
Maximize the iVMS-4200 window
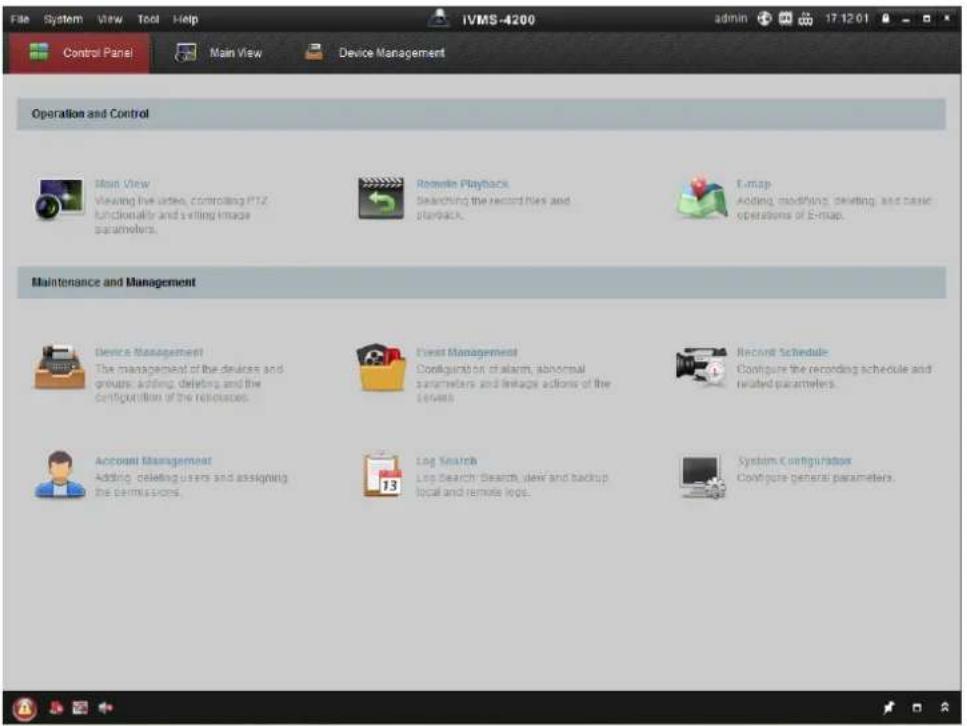pos(926,19)
